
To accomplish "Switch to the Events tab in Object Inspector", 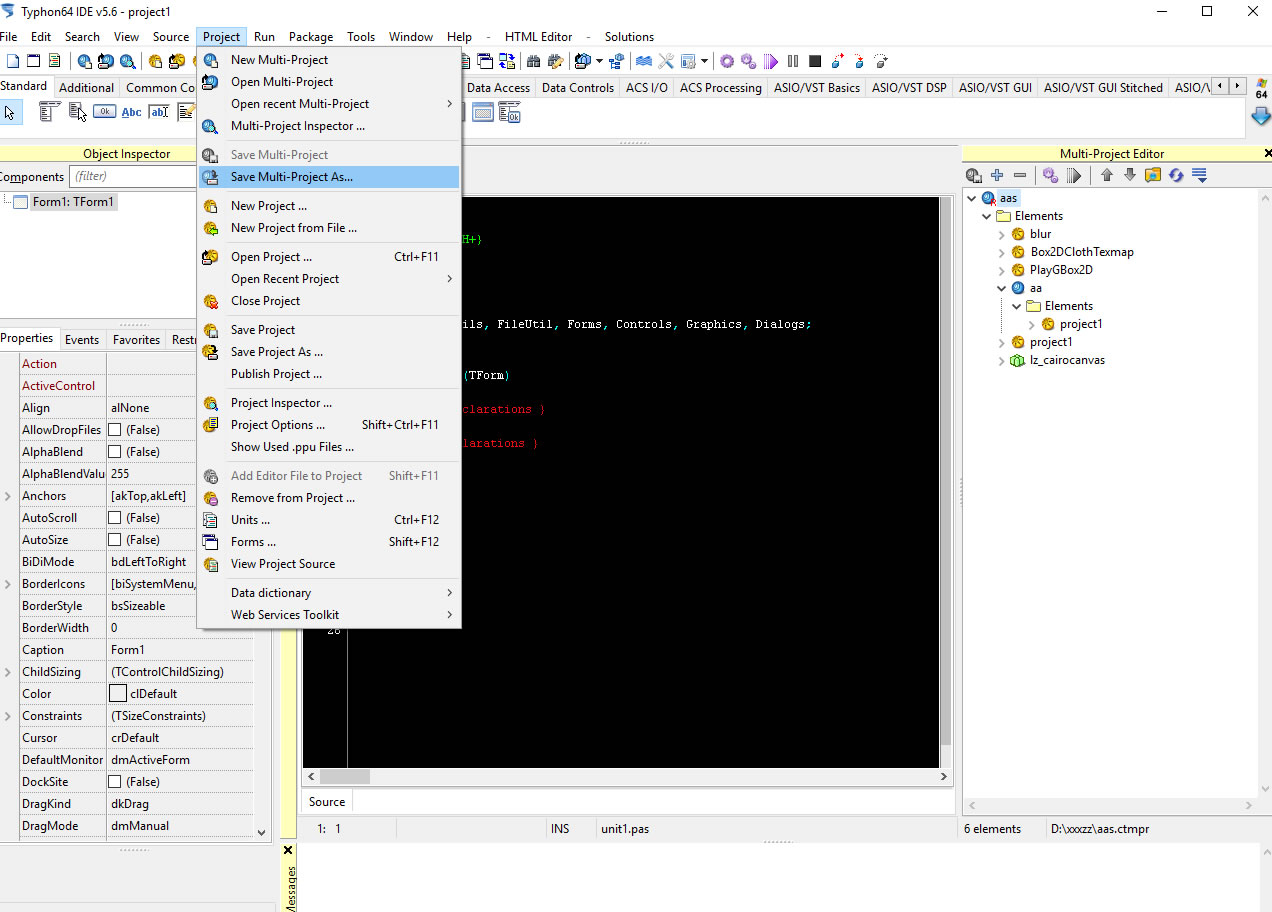I will 82,340.
